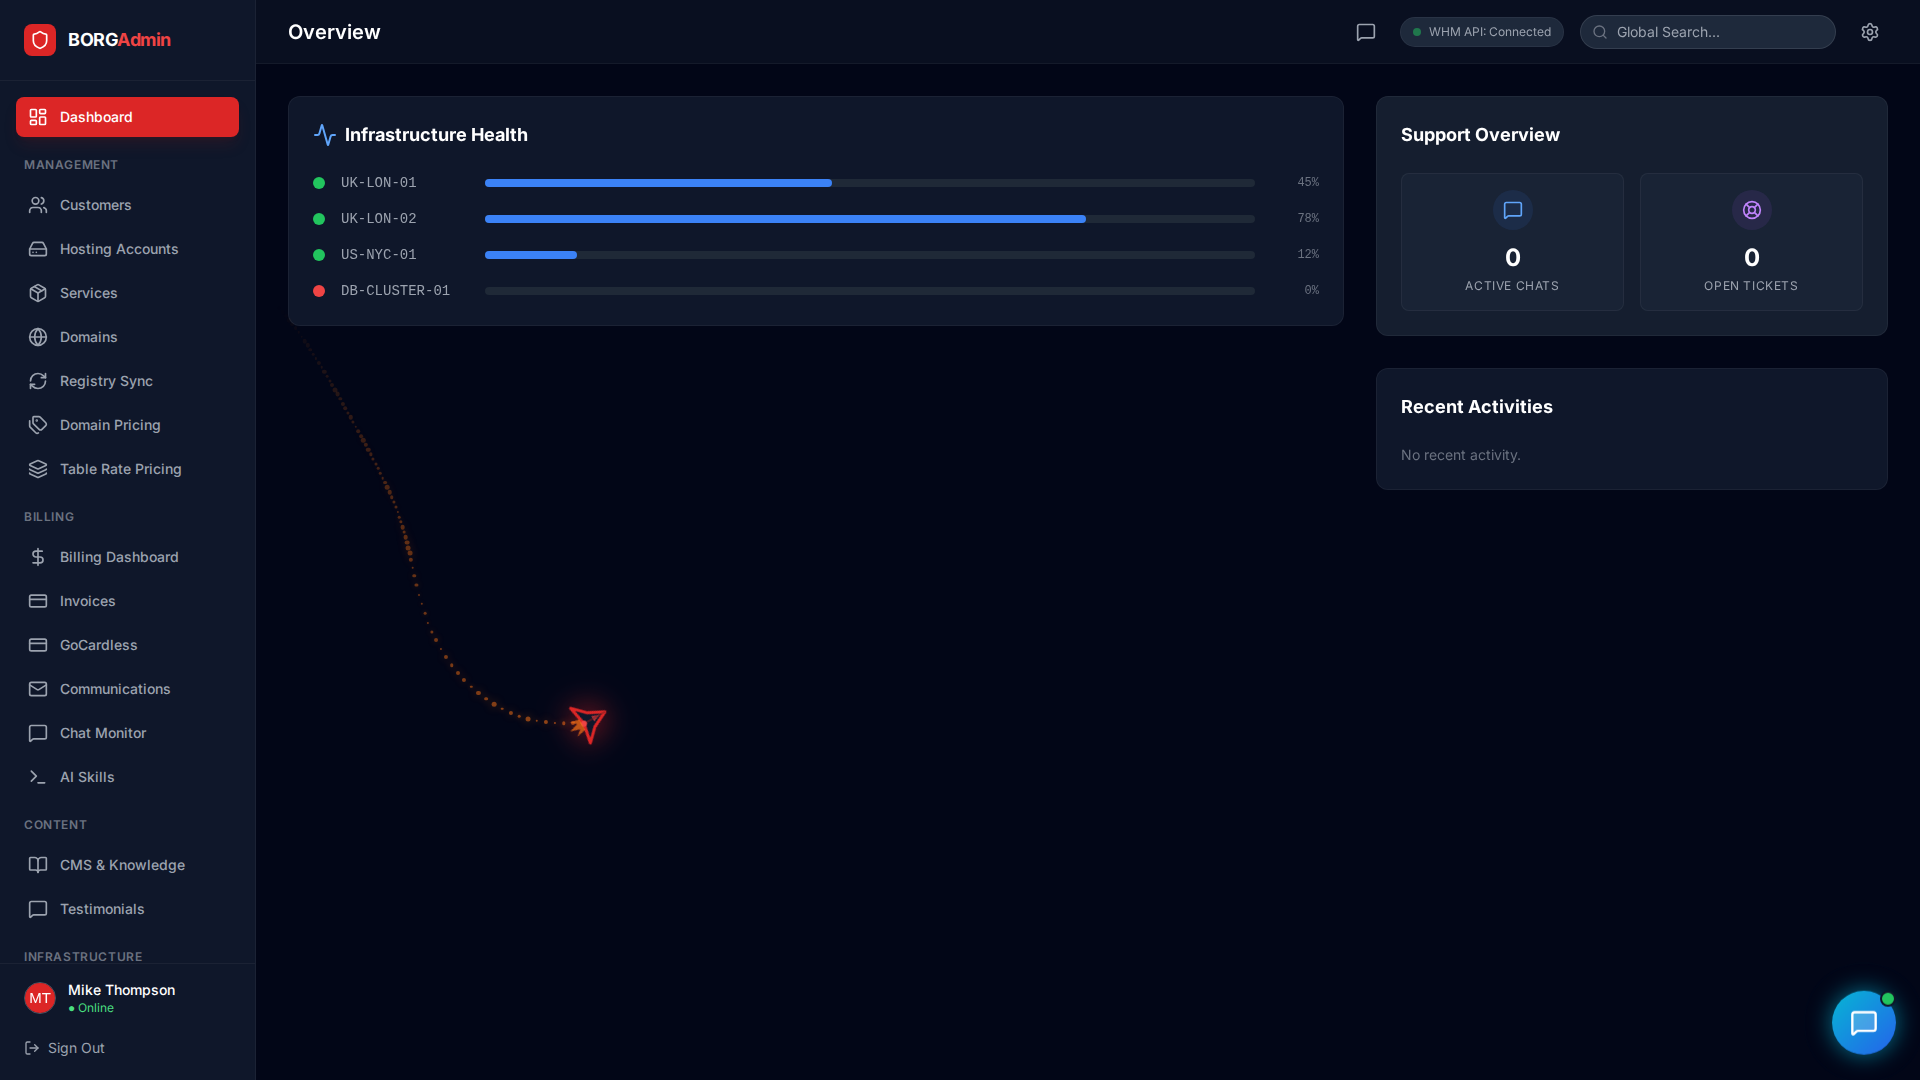Click the red status dot for DB-CLUSTER-01
Screen dimensions: 1920x1080
tap(318, 291)
